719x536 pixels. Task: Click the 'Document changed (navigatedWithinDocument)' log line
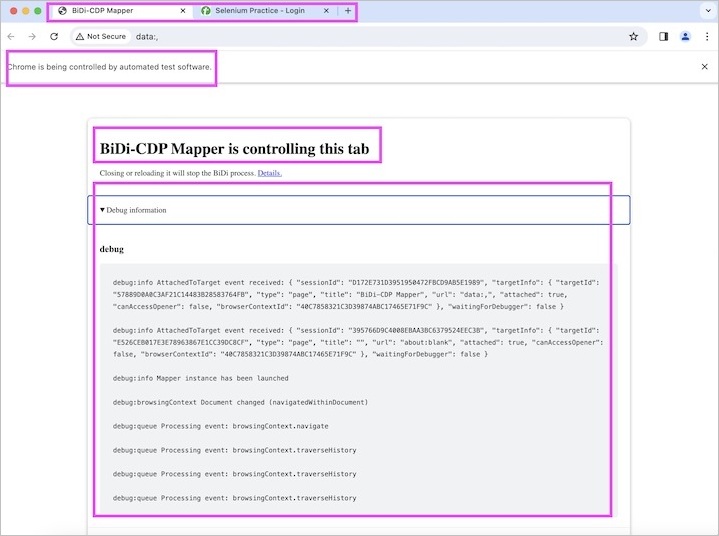[240, 402]
